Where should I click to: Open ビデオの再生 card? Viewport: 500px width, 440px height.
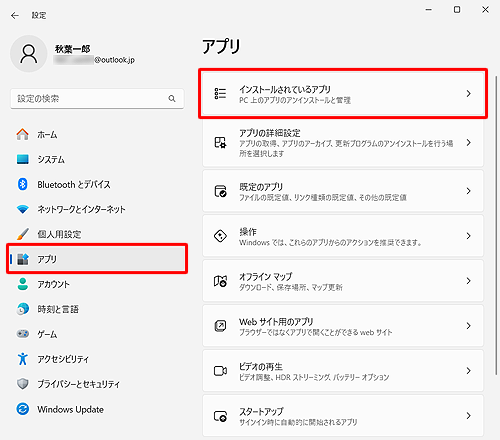343,371
